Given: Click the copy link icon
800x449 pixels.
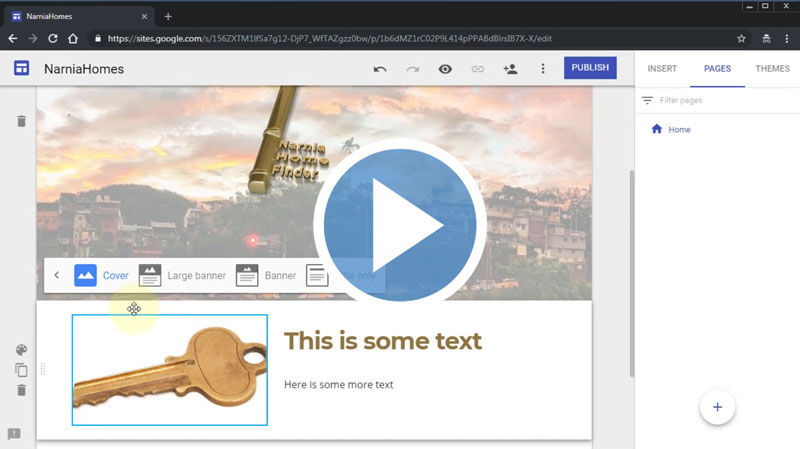Looking at the screenshot, I should coord(477,69).
